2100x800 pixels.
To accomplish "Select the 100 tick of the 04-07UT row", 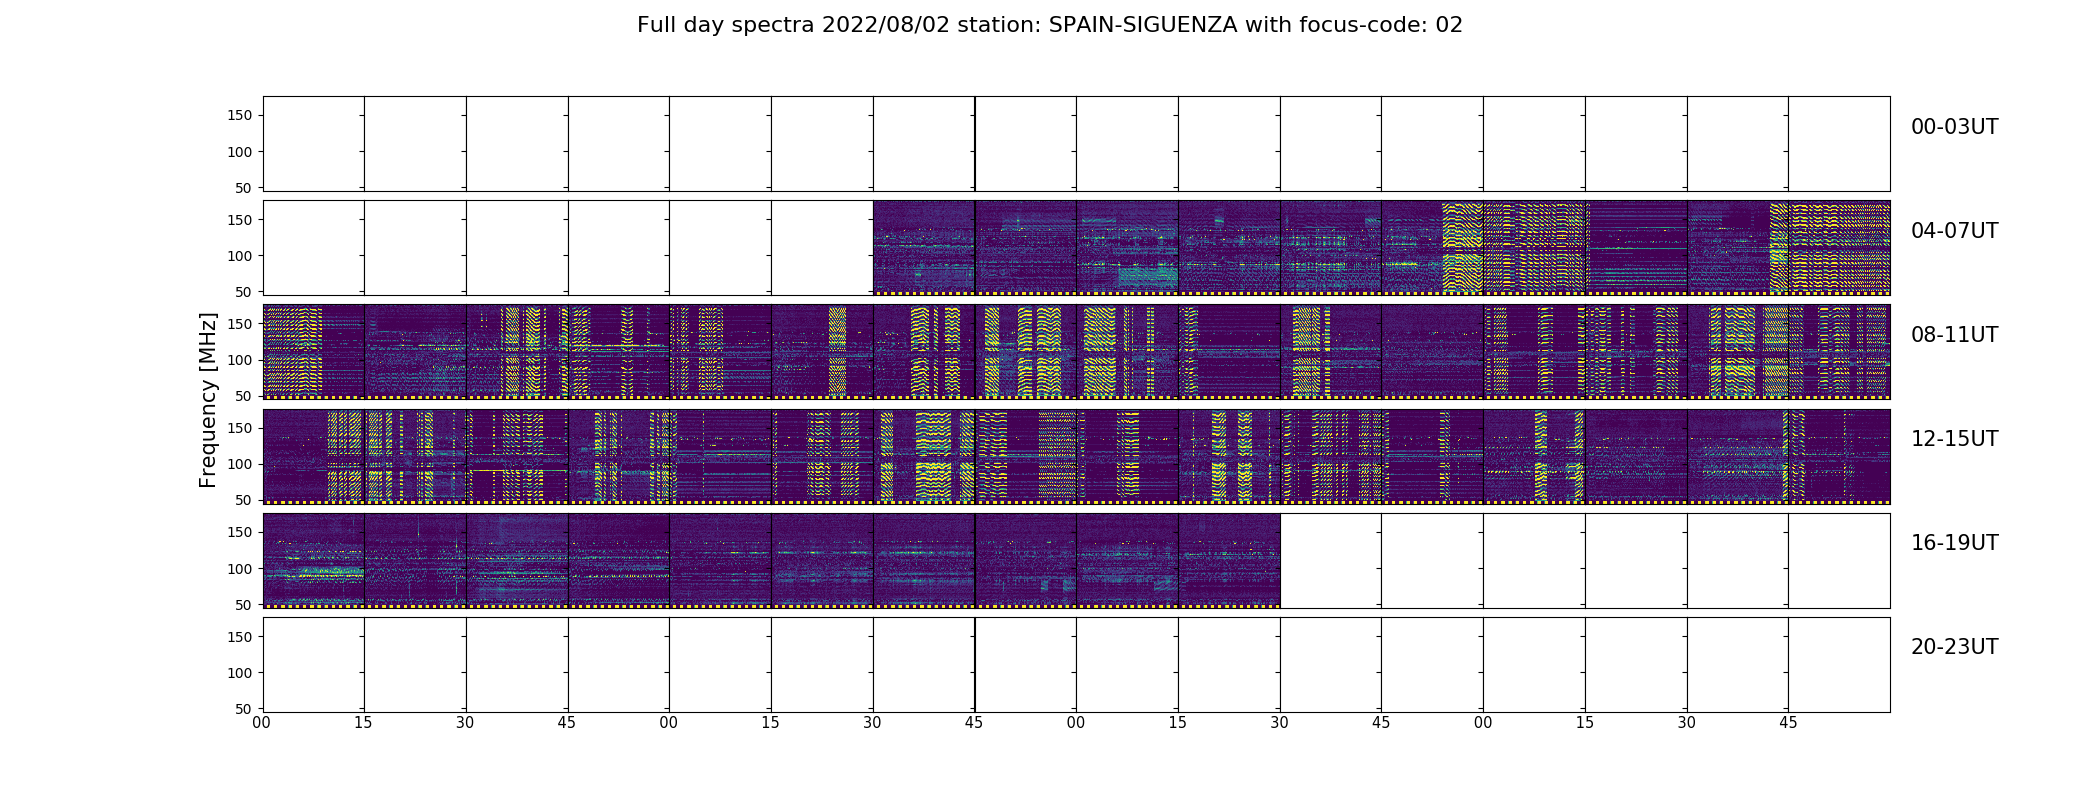I will point(240,256).
